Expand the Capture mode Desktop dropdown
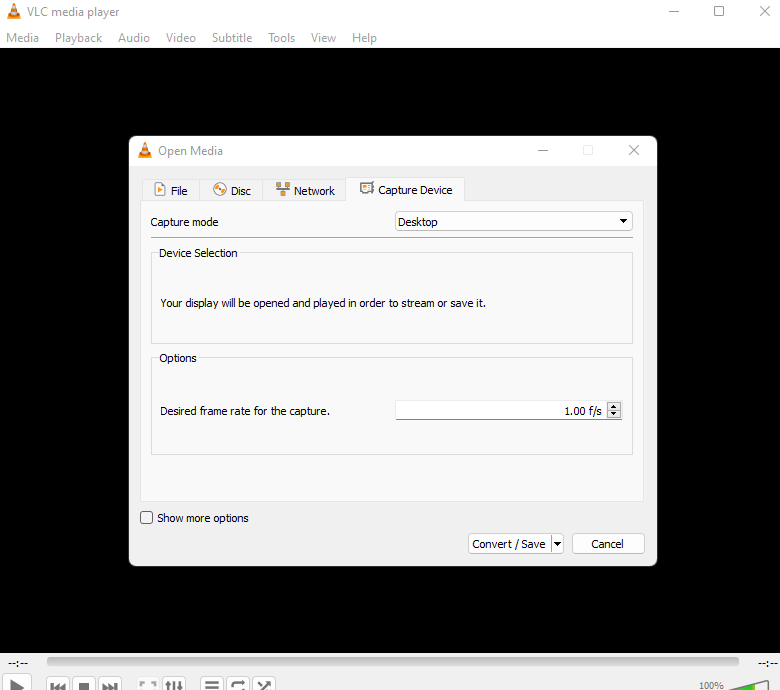Screen dimensions: 780x690 pyautogui.click(x=514, y=221)
